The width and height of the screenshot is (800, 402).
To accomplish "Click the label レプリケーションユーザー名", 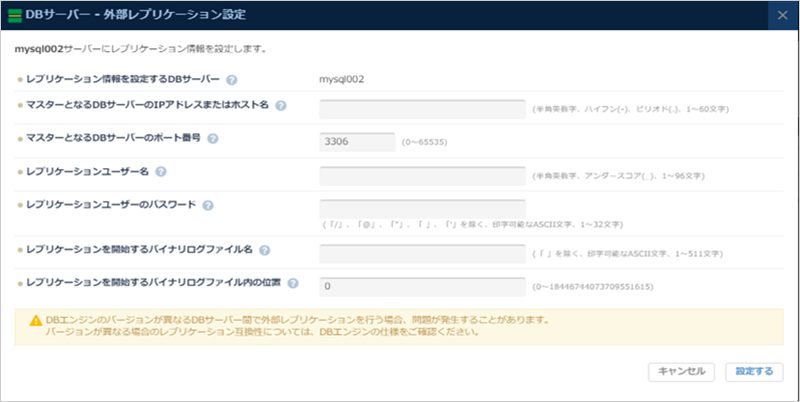I will pyautogui.click(x=87, y=171).
